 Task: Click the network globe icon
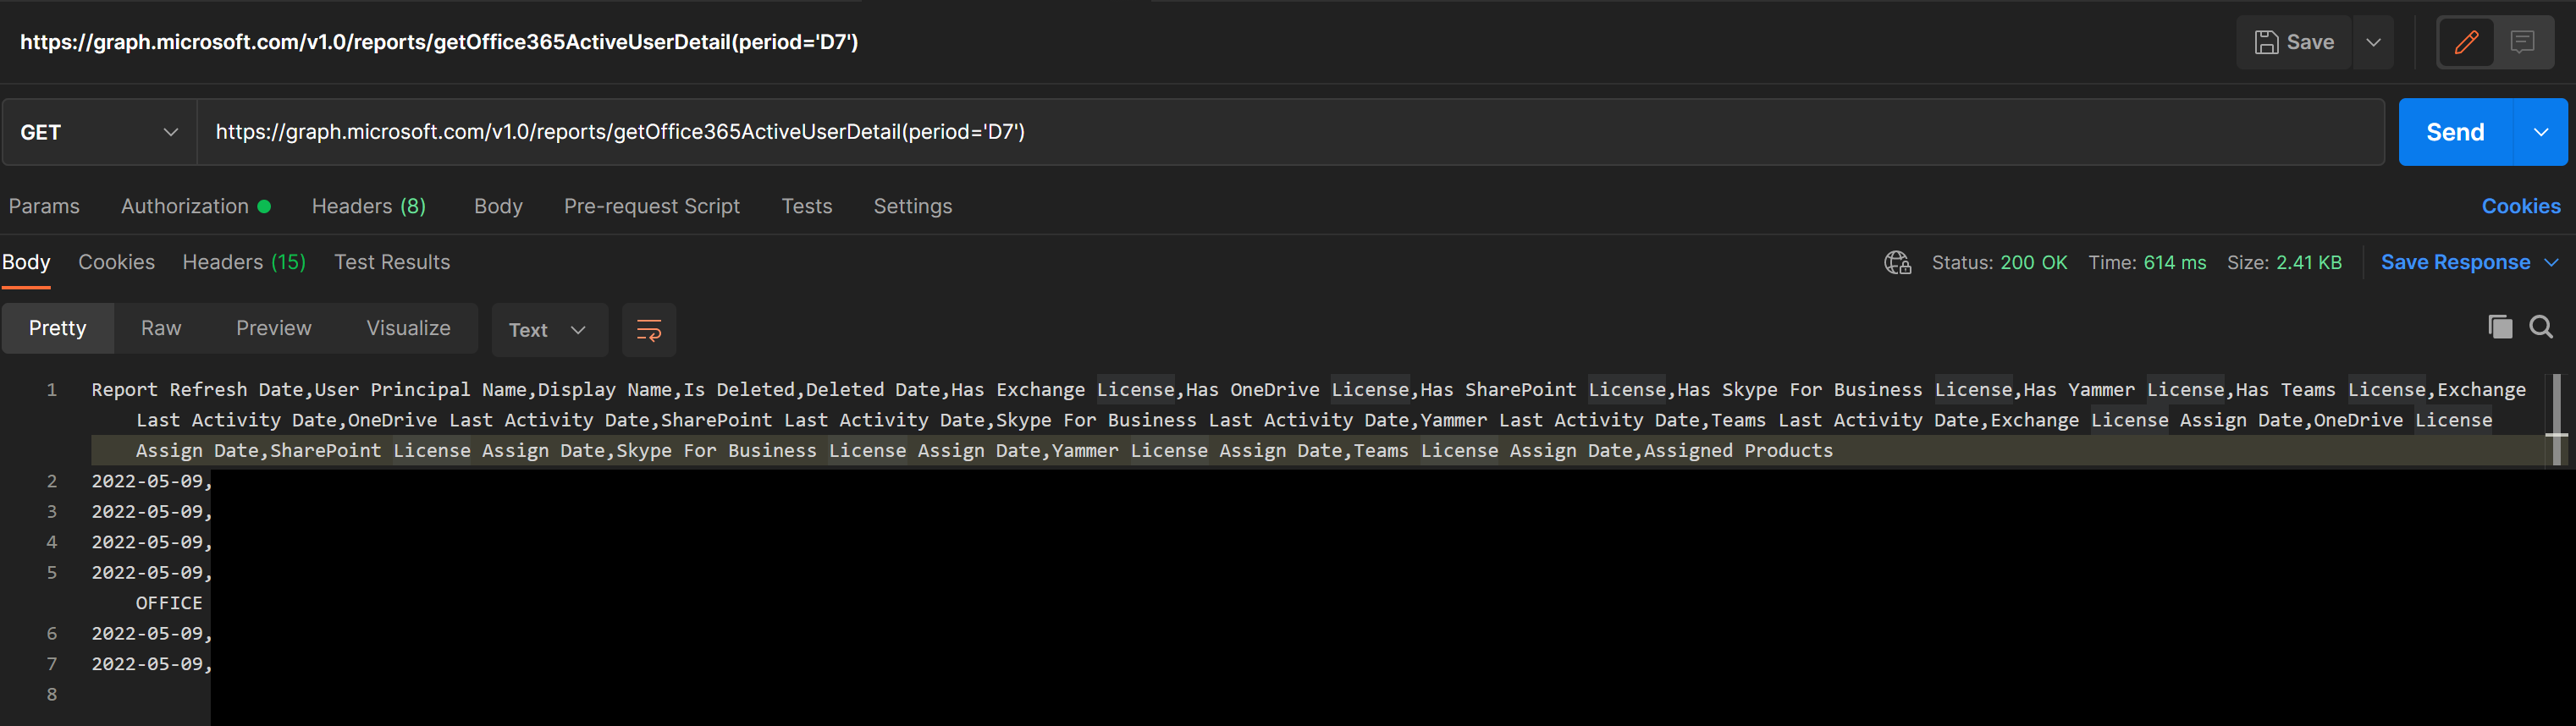[1897, 262]
